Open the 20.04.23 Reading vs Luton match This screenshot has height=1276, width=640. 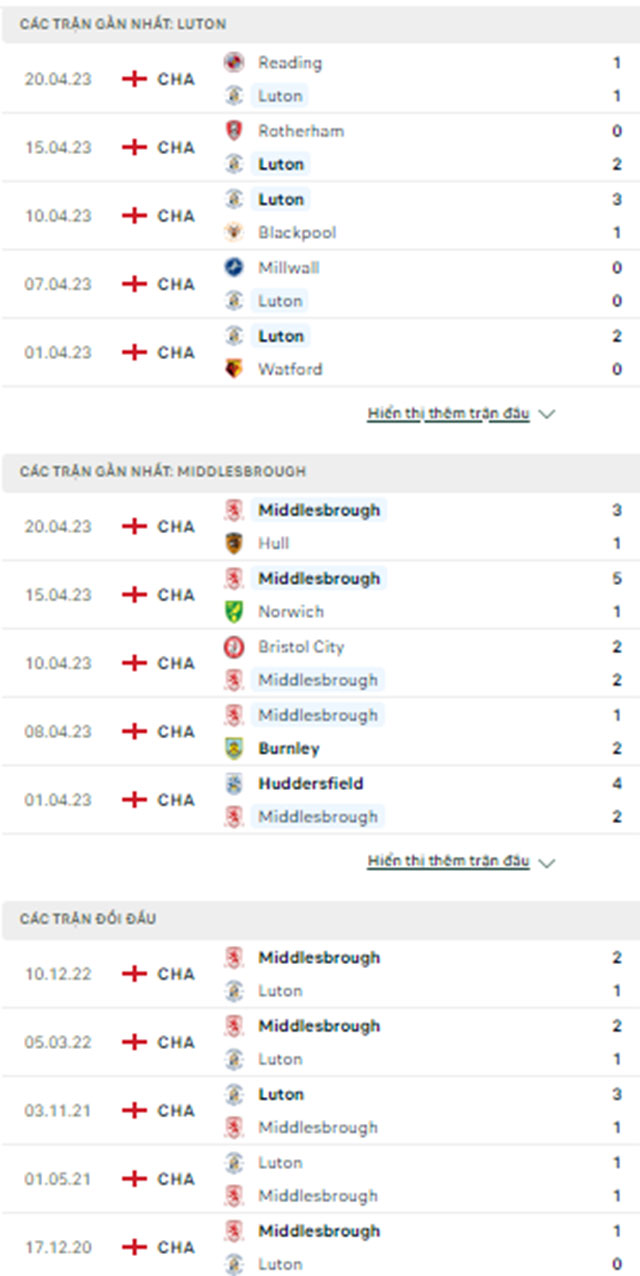click(x=320, y=79)
